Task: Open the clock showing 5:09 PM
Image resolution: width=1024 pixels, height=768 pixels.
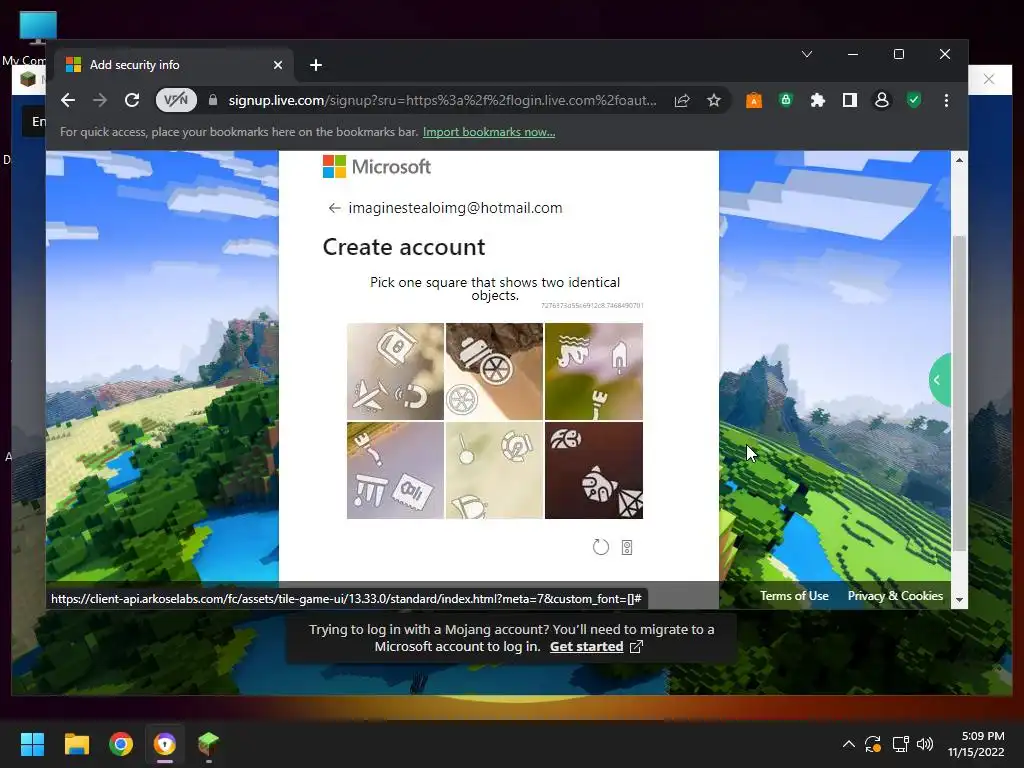Action: [976, 744]
